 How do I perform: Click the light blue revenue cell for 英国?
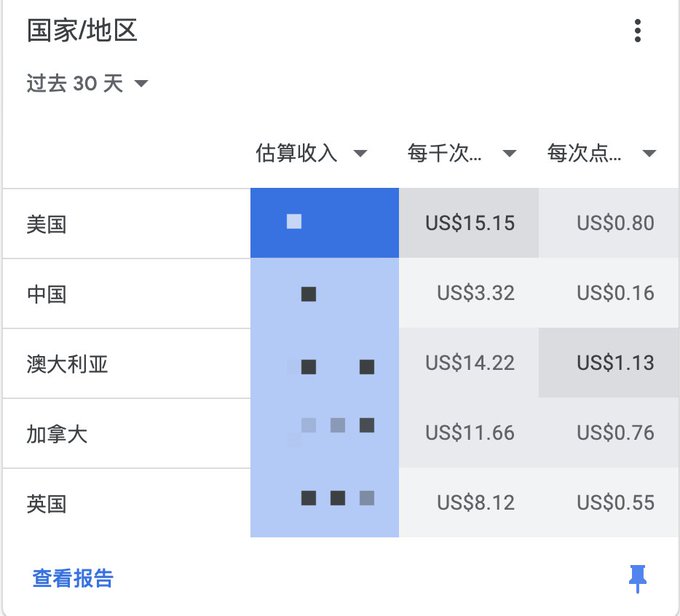coord(324,502)
